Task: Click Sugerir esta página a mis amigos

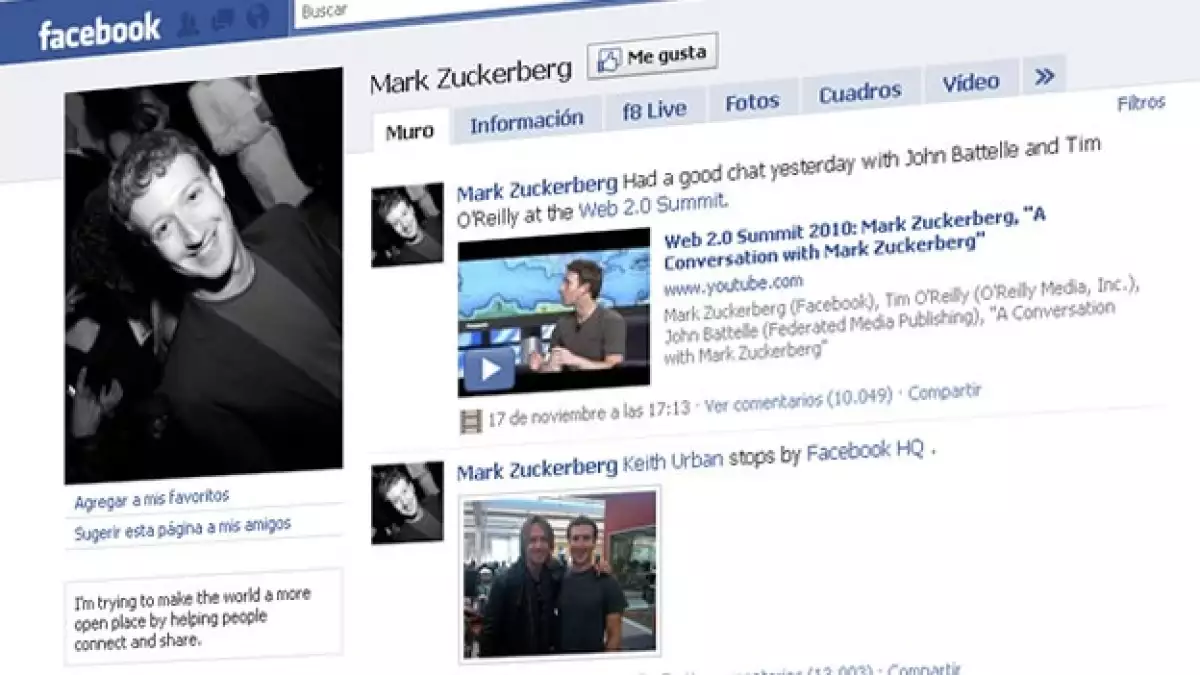Action: coord(183,527)
